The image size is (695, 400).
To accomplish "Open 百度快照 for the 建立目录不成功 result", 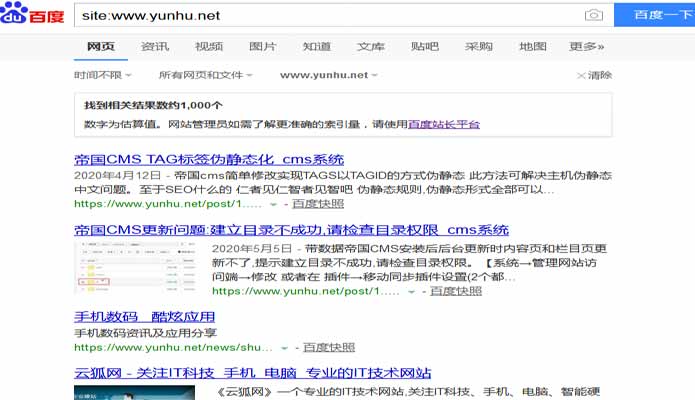I will tap(456, 291).
